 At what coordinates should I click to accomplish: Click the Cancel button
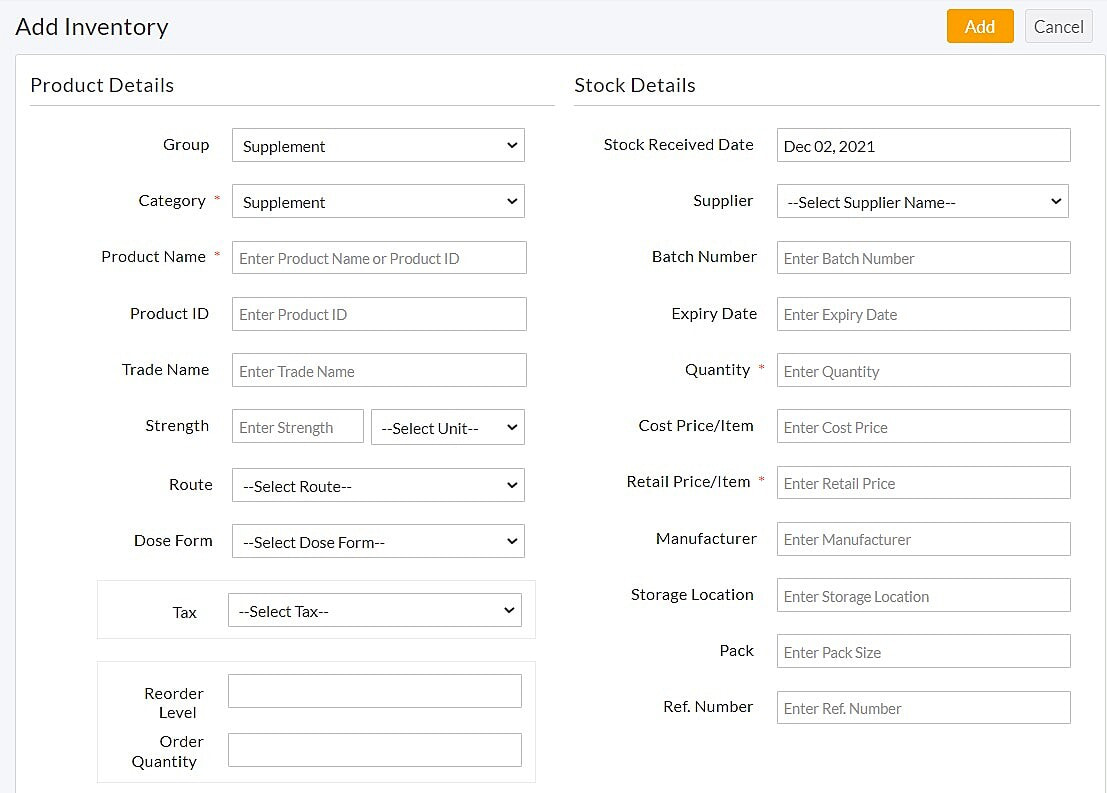[1058, 27]
